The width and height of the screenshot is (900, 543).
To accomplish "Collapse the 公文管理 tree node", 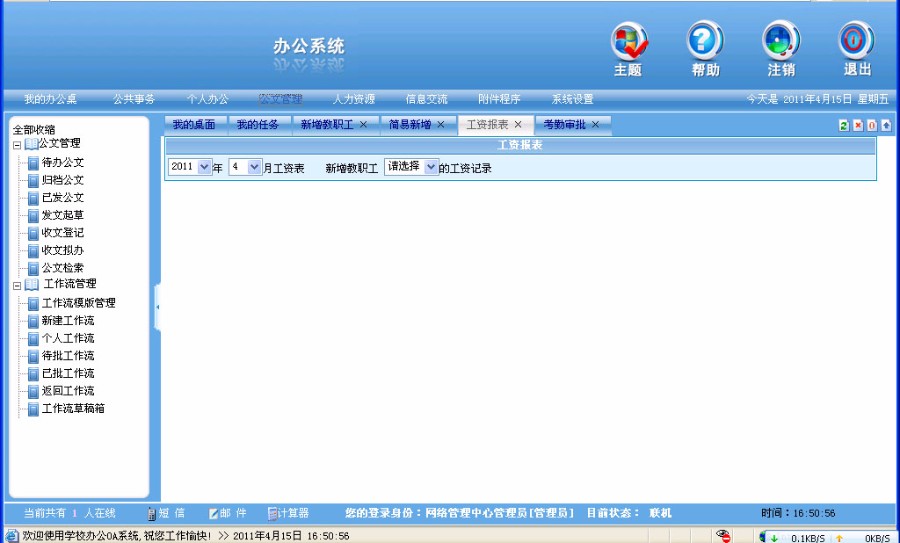I will 17,146.
